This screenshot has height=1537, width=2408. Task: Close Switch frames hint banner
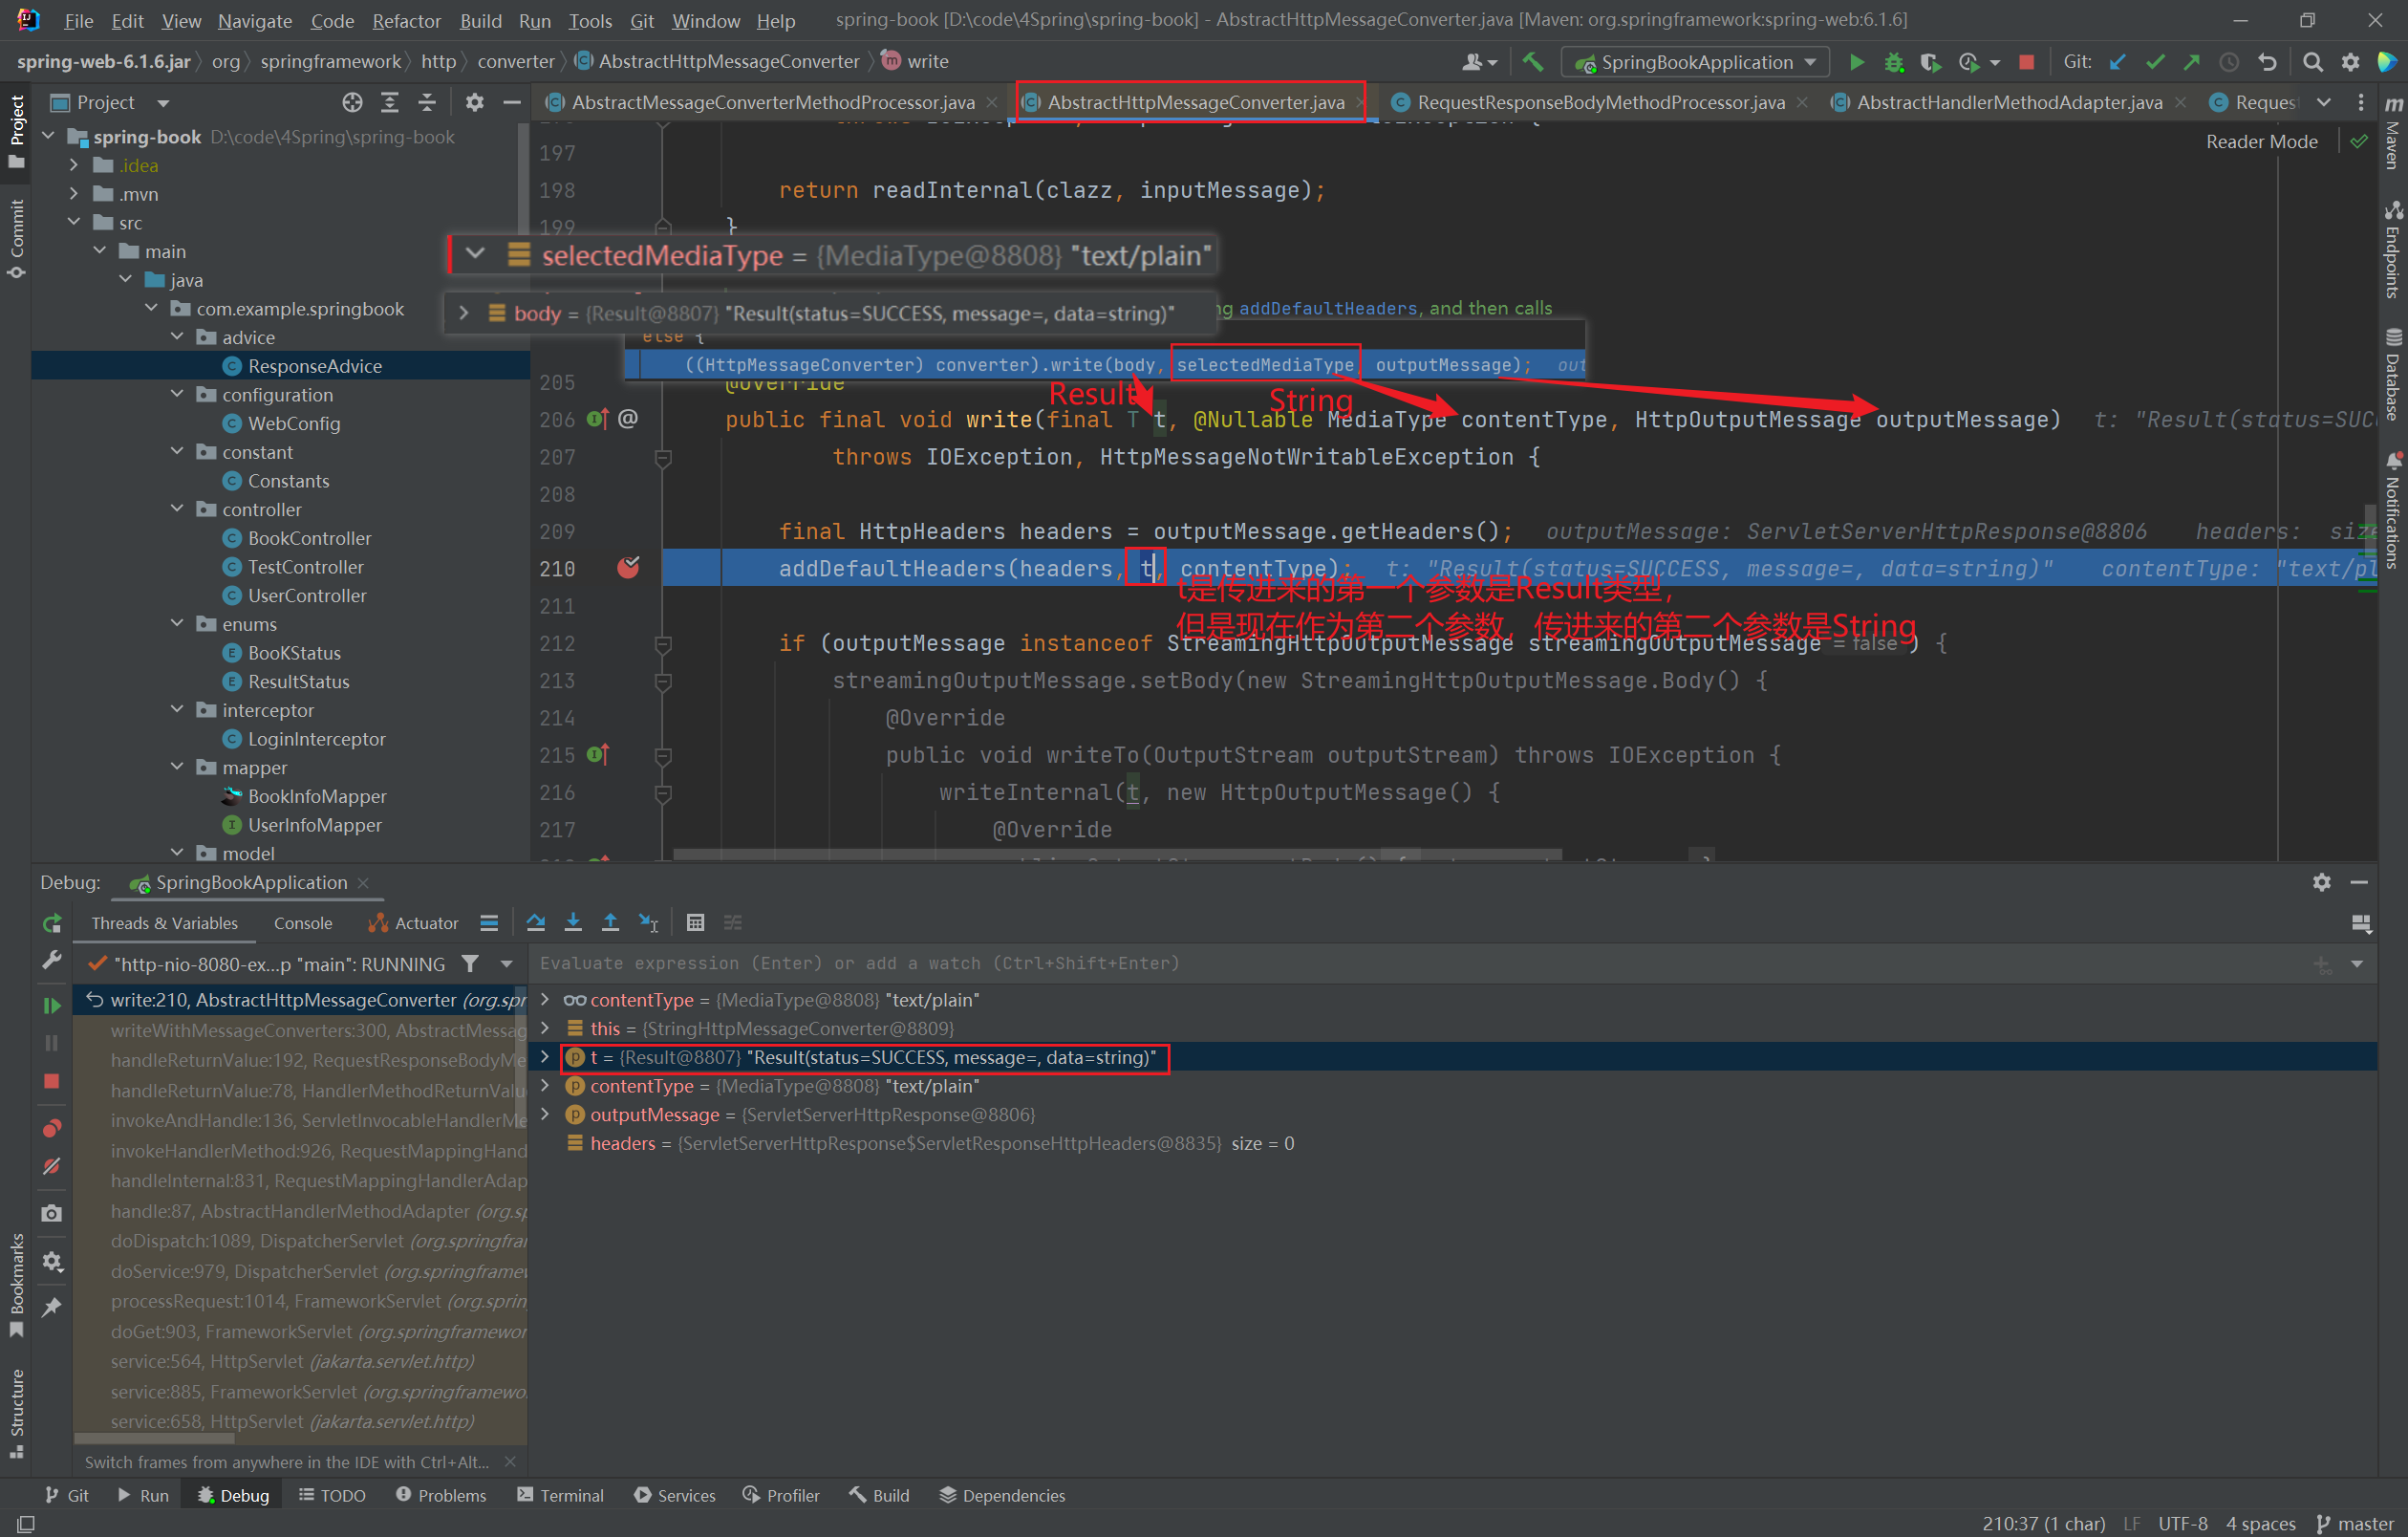click(511, 1462)
